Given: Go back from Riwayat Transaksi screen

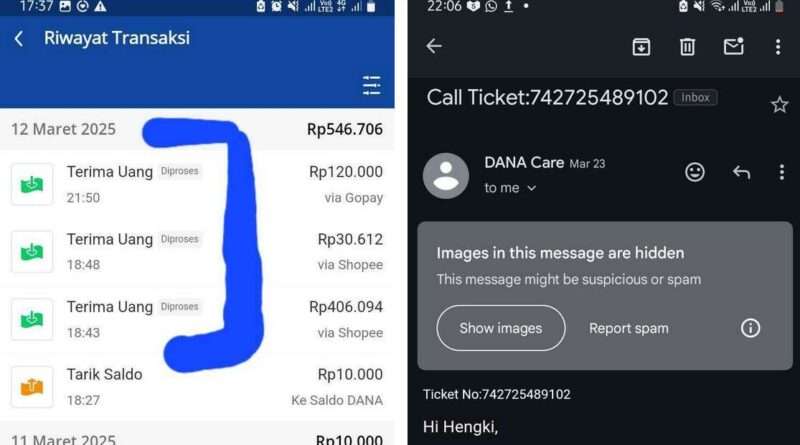Looking at the screenshot, I should click(19, 38).
